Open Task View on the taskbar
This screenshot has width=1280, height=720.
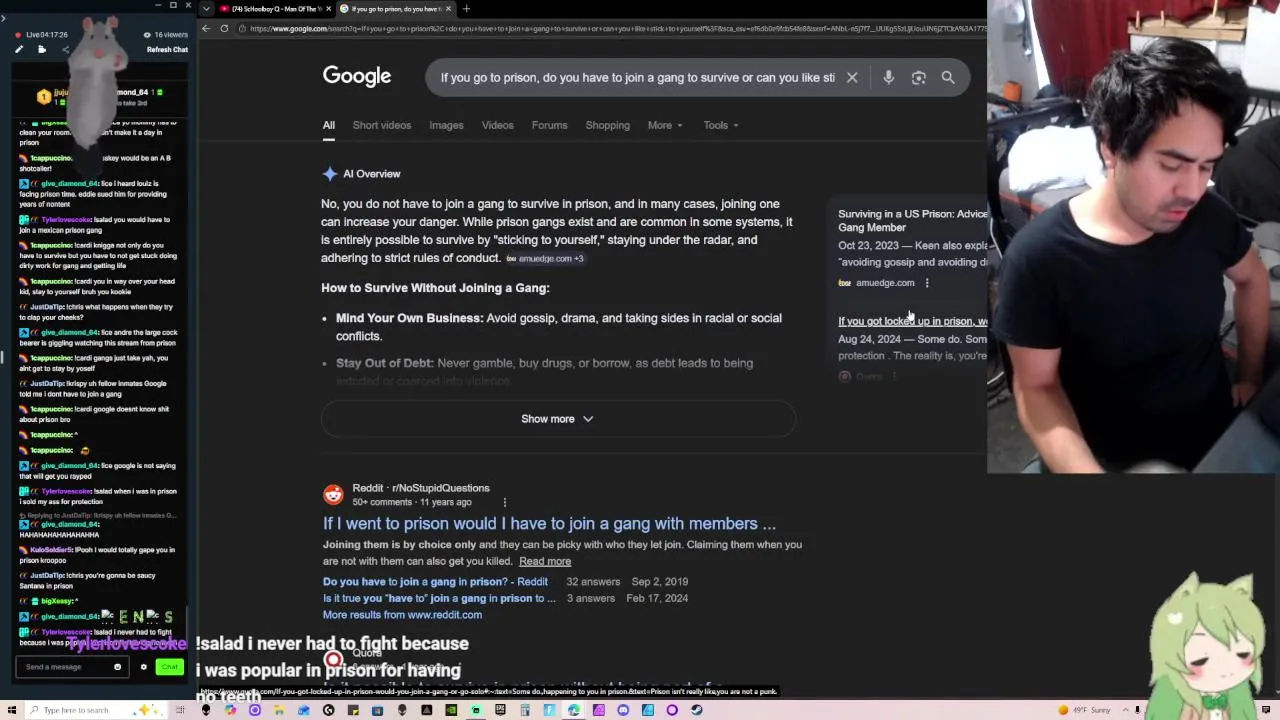tap(180, 710)
